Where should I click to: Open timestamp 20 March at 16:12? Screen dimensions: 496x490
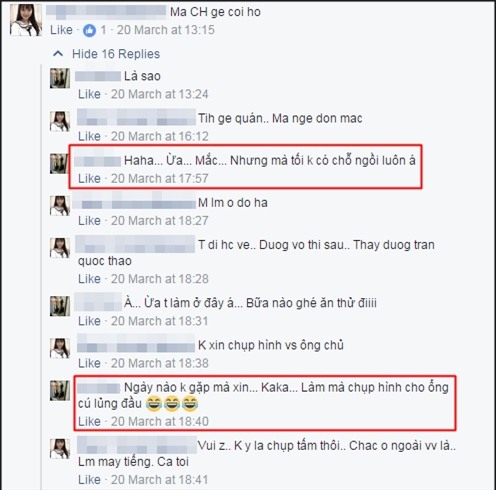(x=160, y=136)
